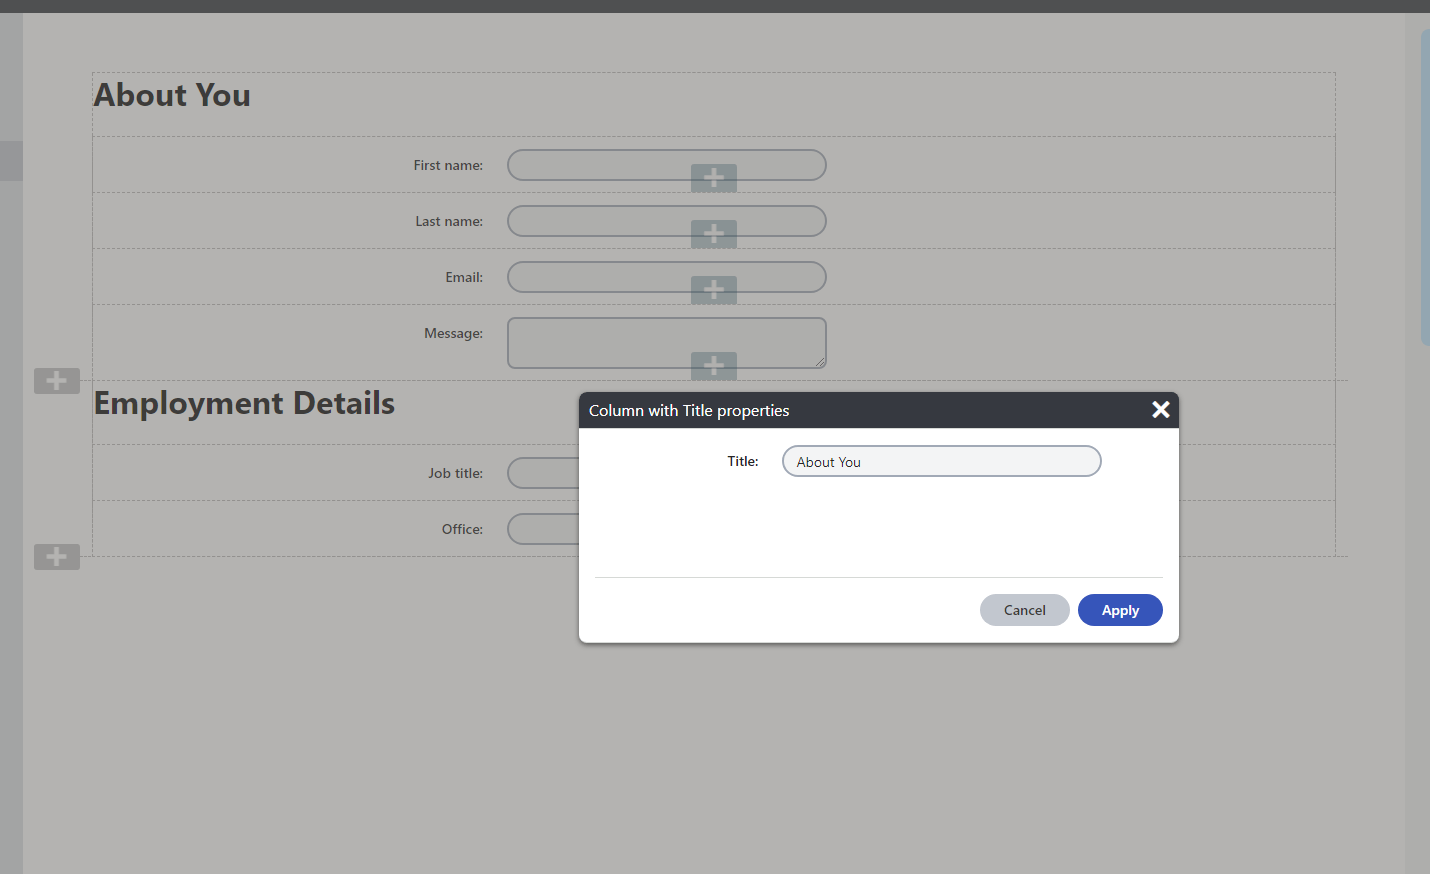Add row above Employment Details section
The image size is (1430, 874).
57,381
